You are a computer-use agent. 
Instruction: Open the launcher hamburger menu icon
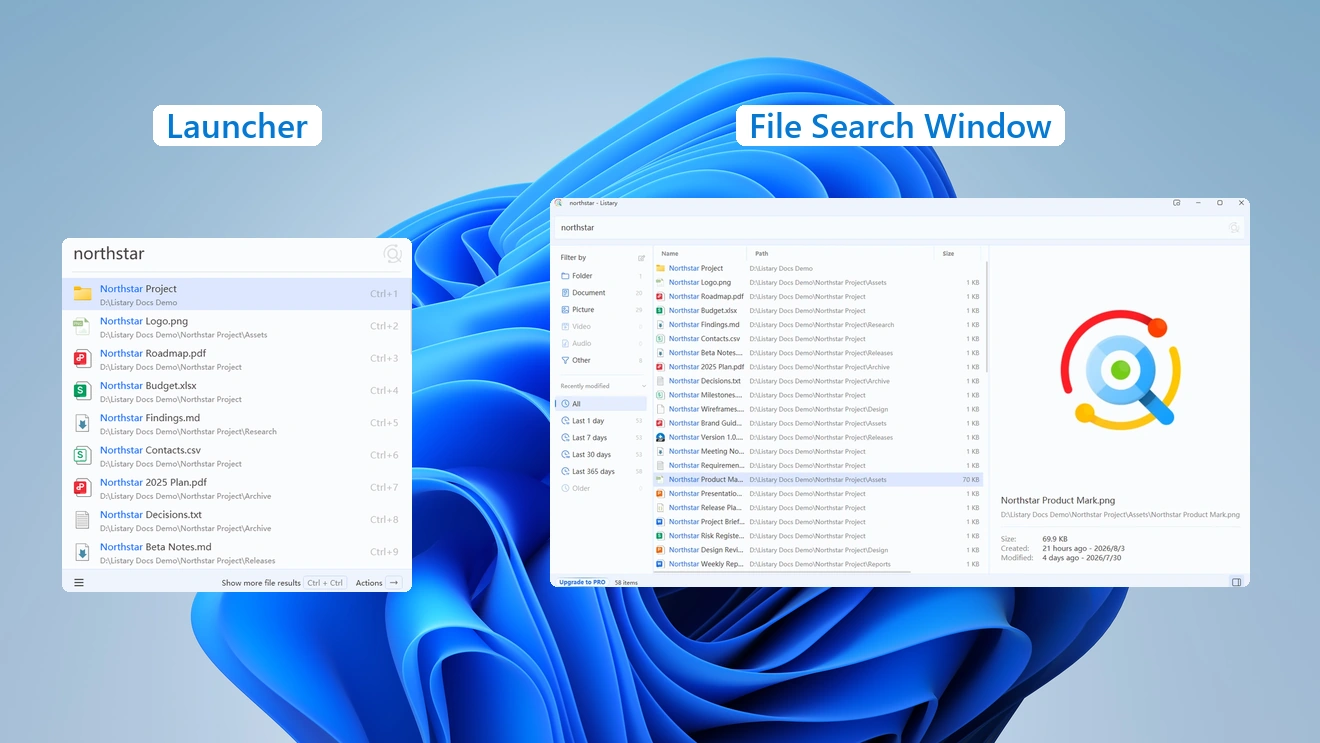click(79, 583)
